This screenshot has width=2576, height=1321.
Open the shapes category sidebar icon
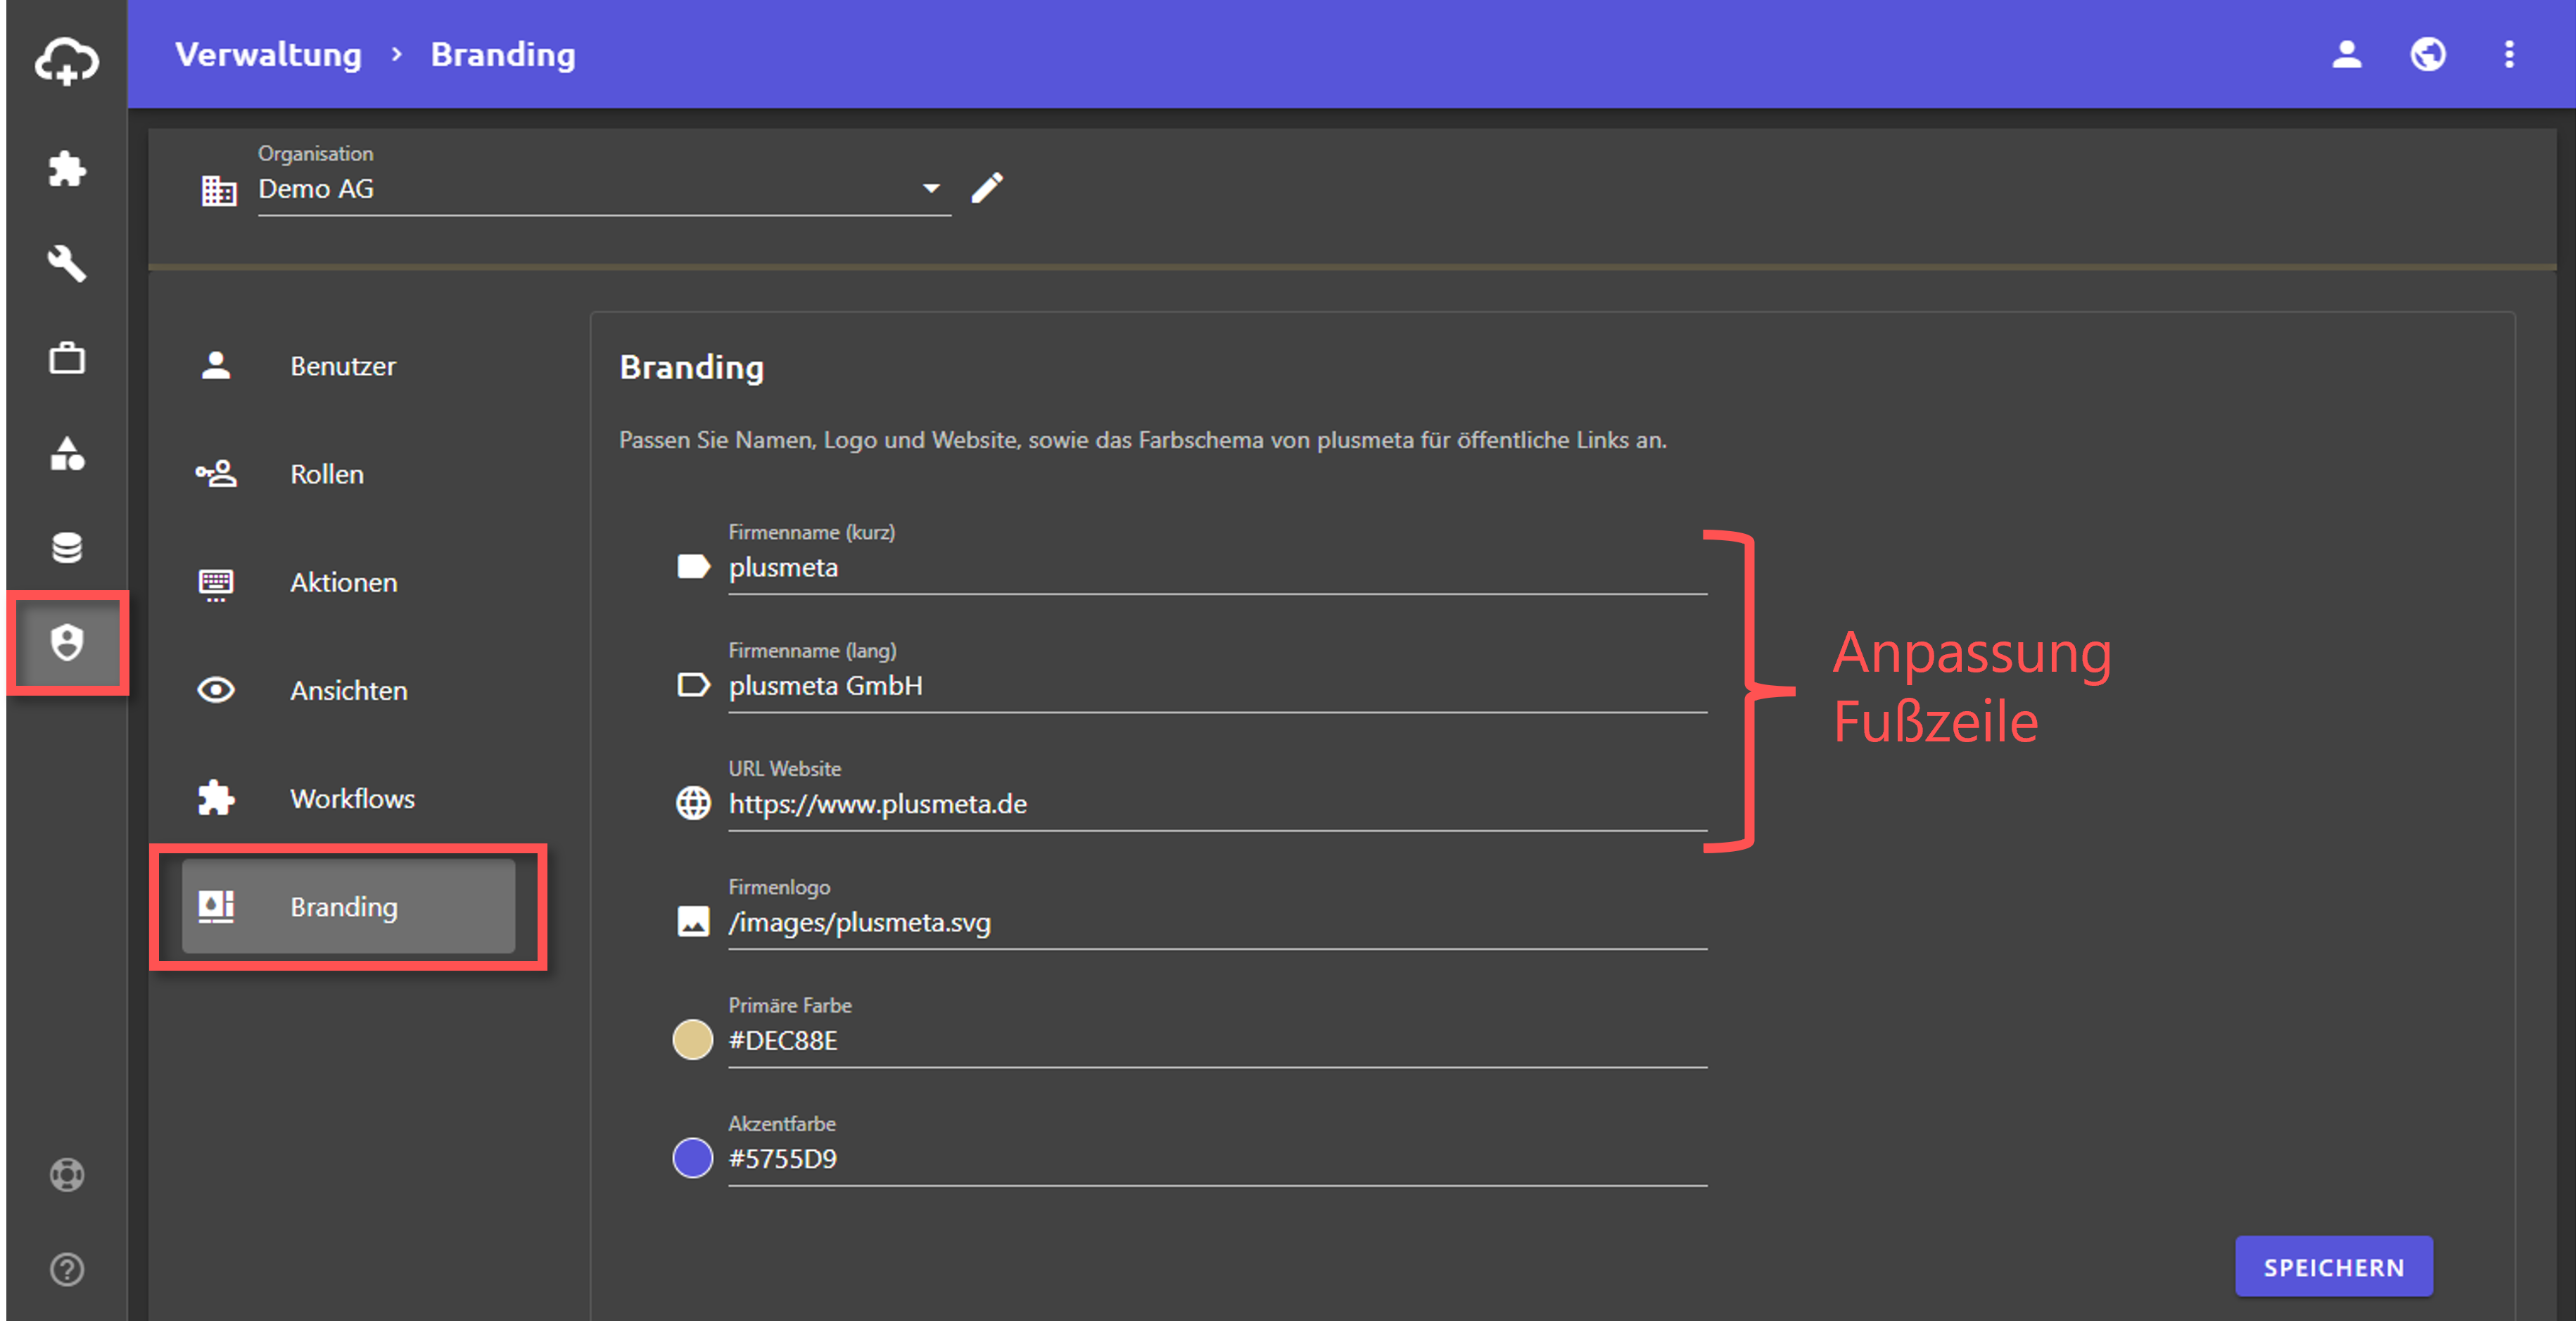click(66, 453)
